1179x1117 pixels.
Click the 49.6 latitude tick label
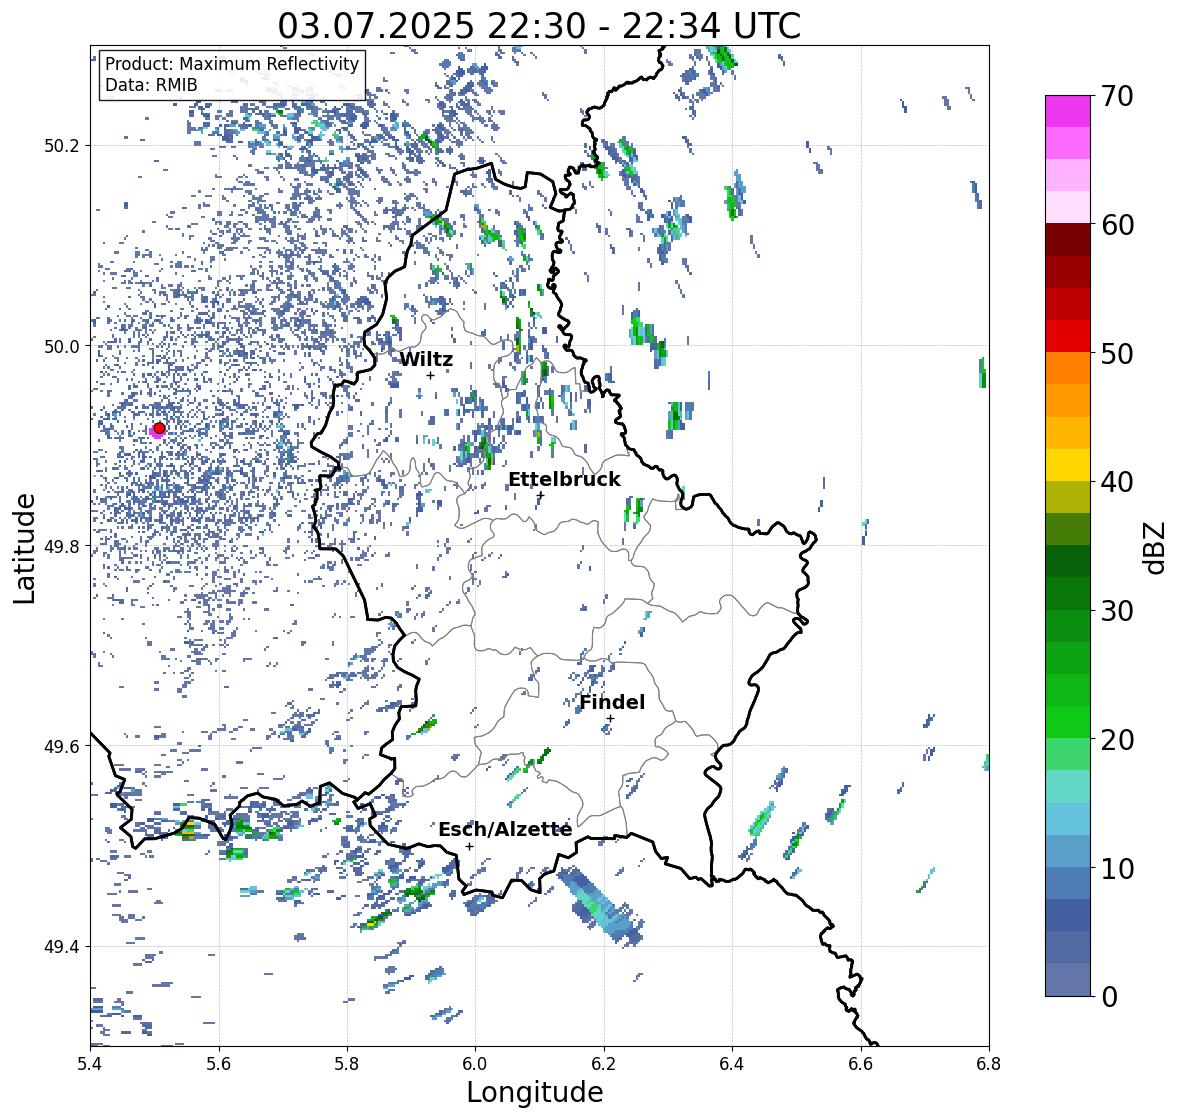(x=62, y=746)
